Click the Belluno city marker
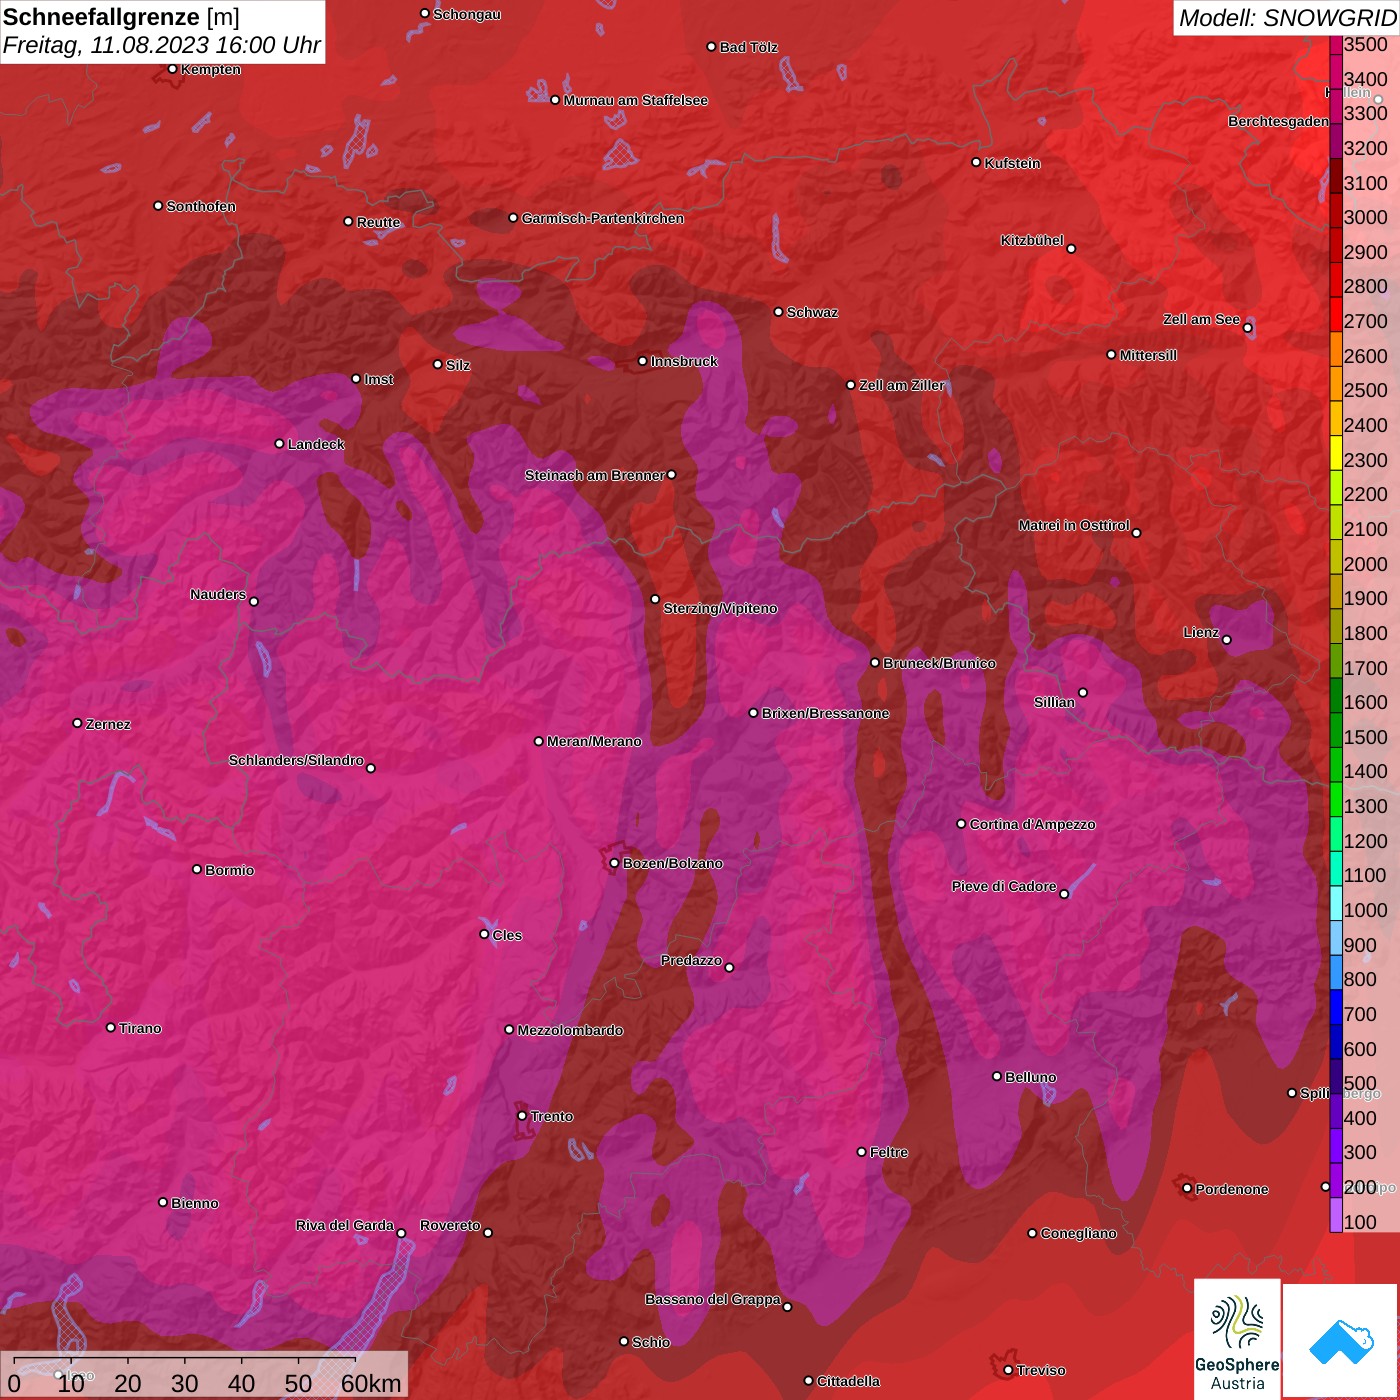The height and width of the screenshot is (1400, 1400). pyautogui.click(x=996, y=1076)
